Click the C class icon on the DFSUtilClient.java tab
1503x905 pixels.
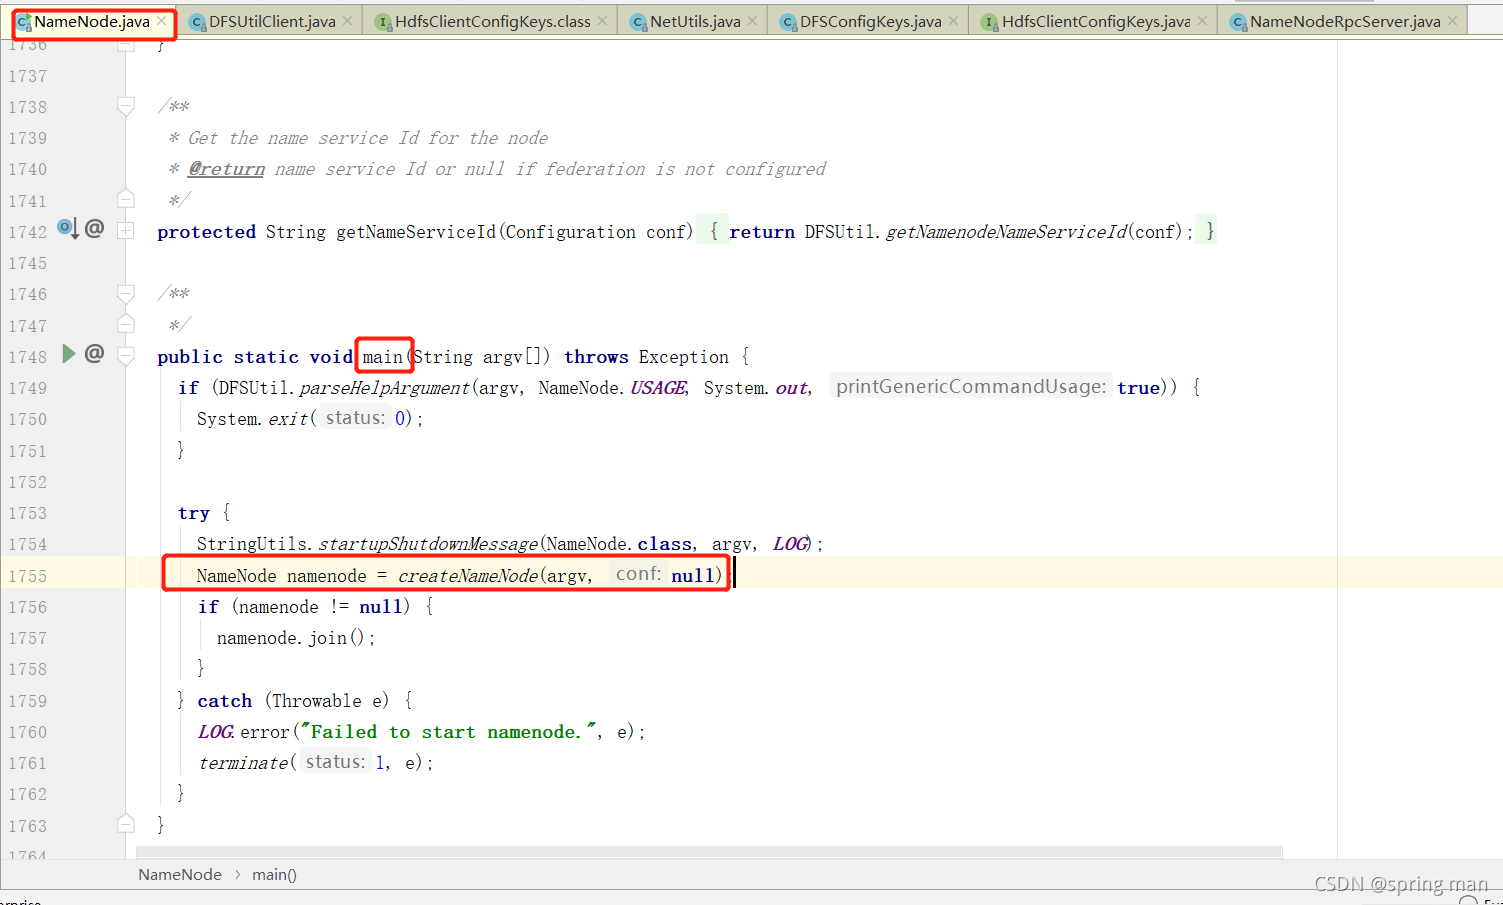click(198, 22)
